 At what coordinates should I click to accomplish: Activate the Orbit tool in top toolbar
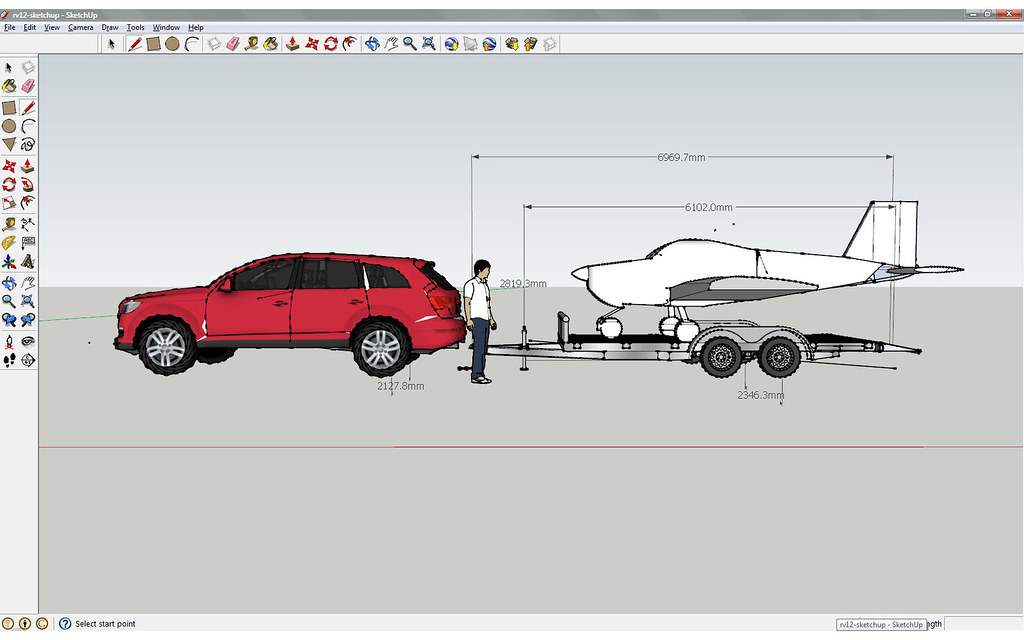[372, 44]
